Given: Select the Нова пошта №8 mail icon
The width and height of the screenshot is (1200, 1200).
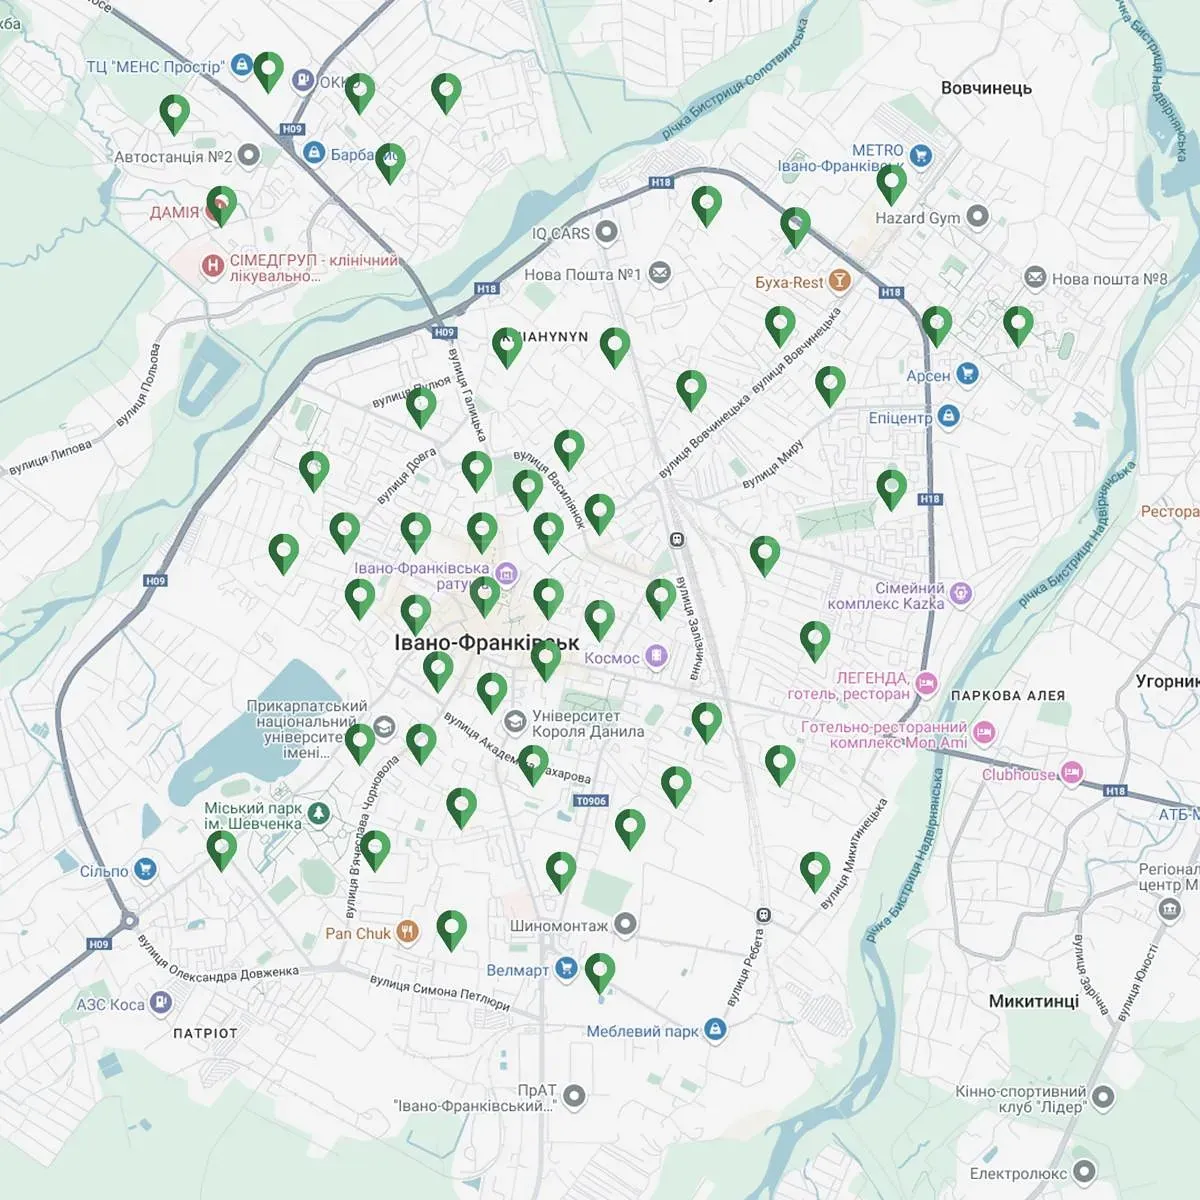Looking at the screenshot, I should pos(1035,278).
